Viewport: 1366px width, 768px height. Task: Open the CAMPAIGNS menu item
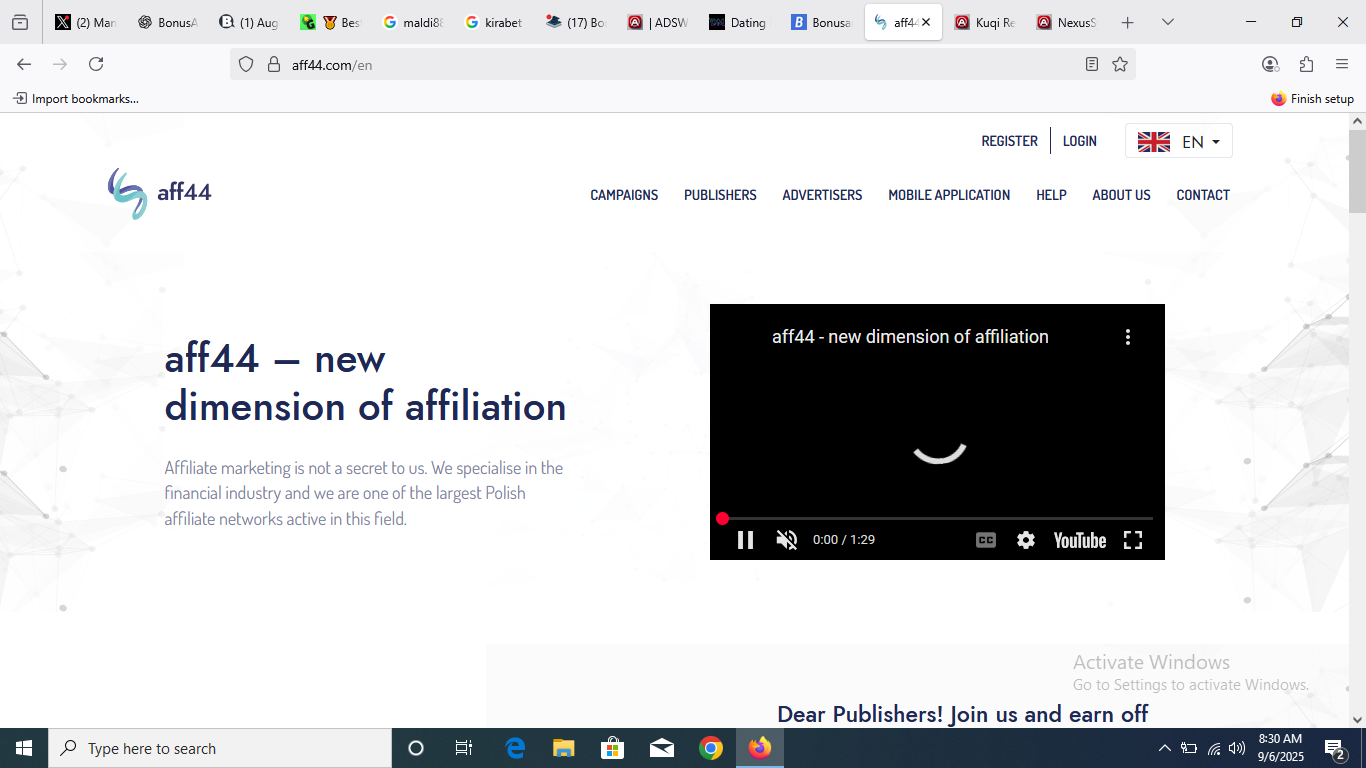coord(624,195)
